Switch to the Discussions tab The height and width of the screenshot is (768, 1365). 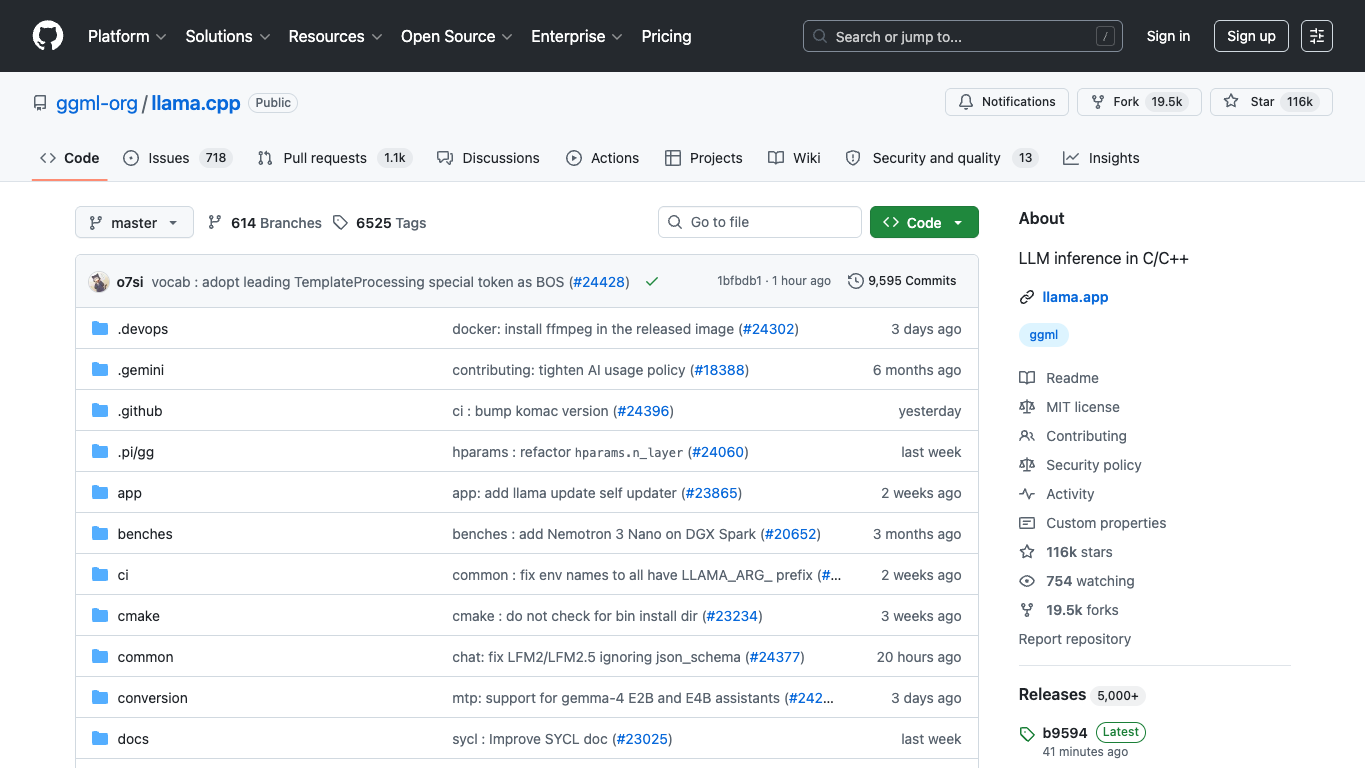(x=488, y=158)
